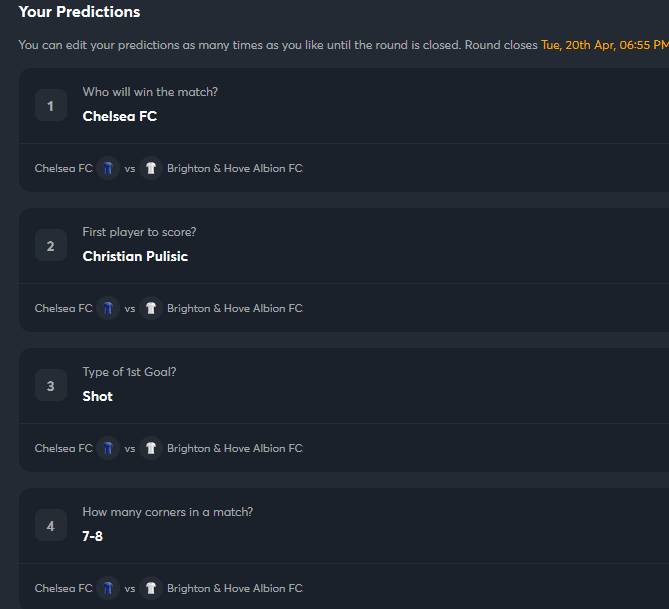Click the Your Predictions heading
The width and height of the screenshot is (669, 609).
point(79,12)
